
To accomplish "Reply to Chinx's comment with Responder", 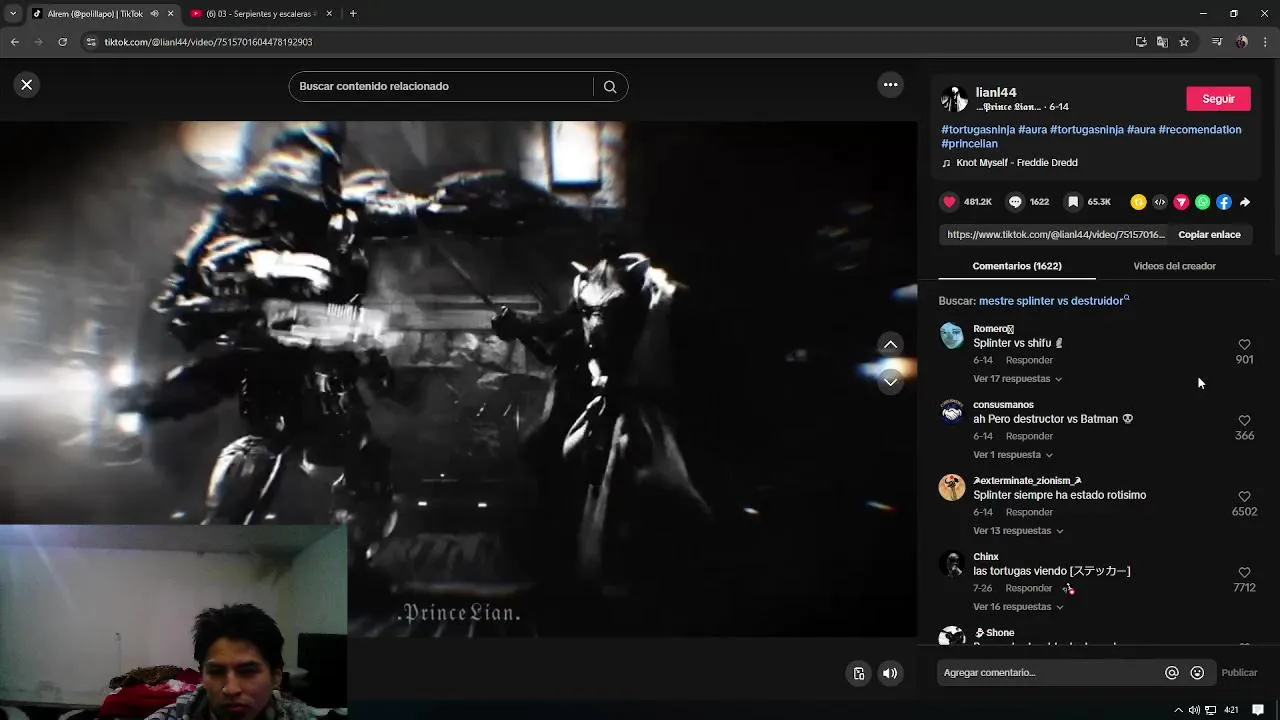I will (x=1029, y=588).
